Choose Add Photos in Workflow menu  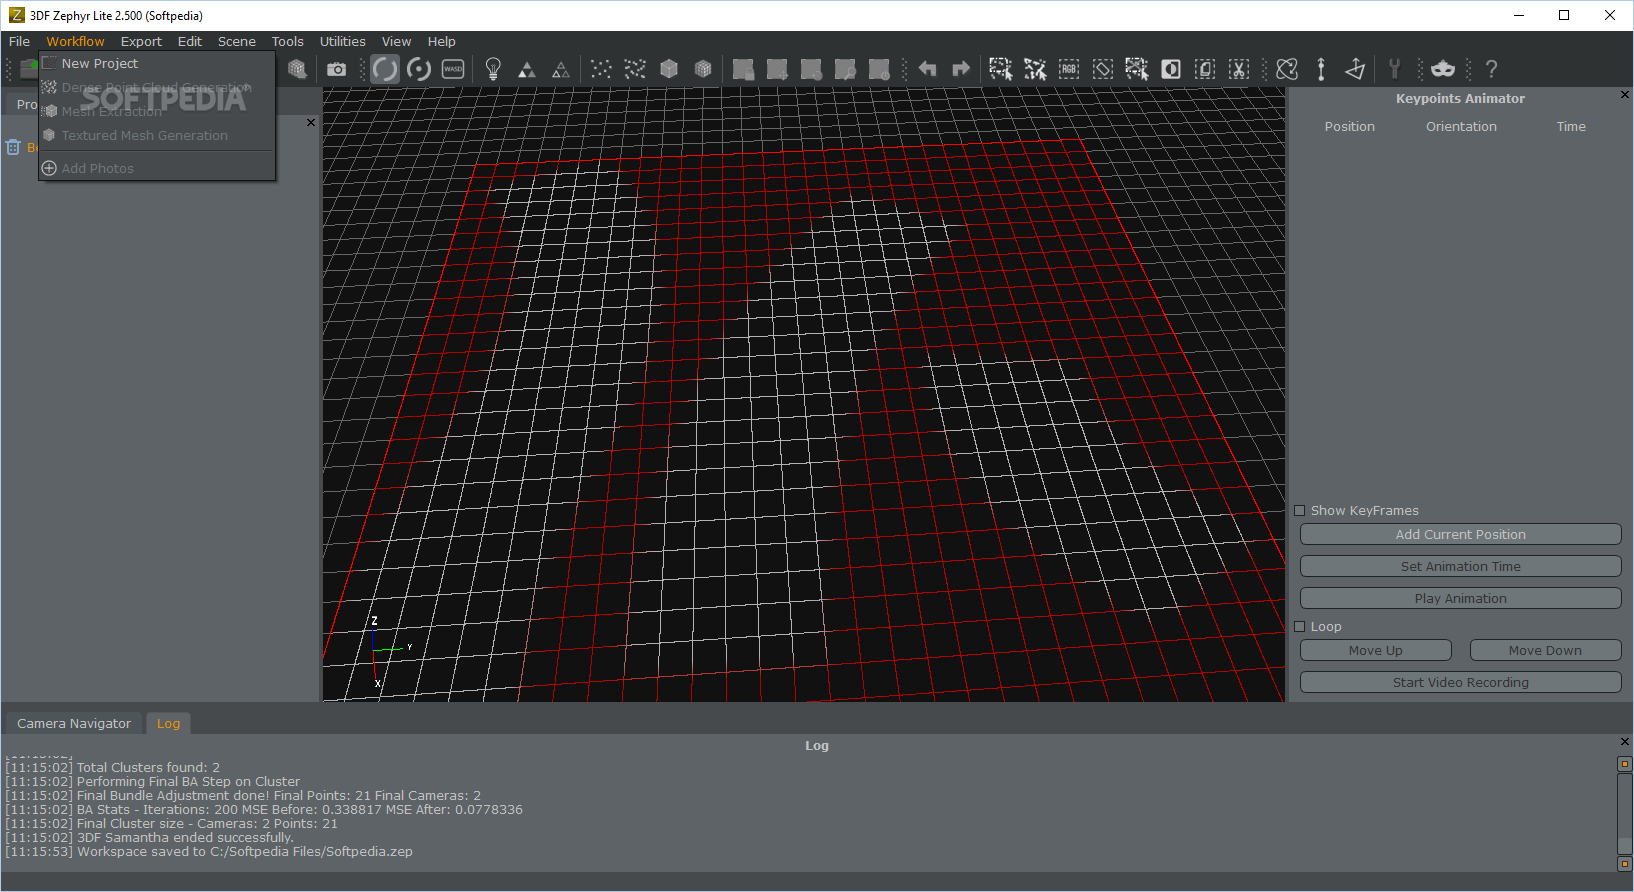coord(156,168)
